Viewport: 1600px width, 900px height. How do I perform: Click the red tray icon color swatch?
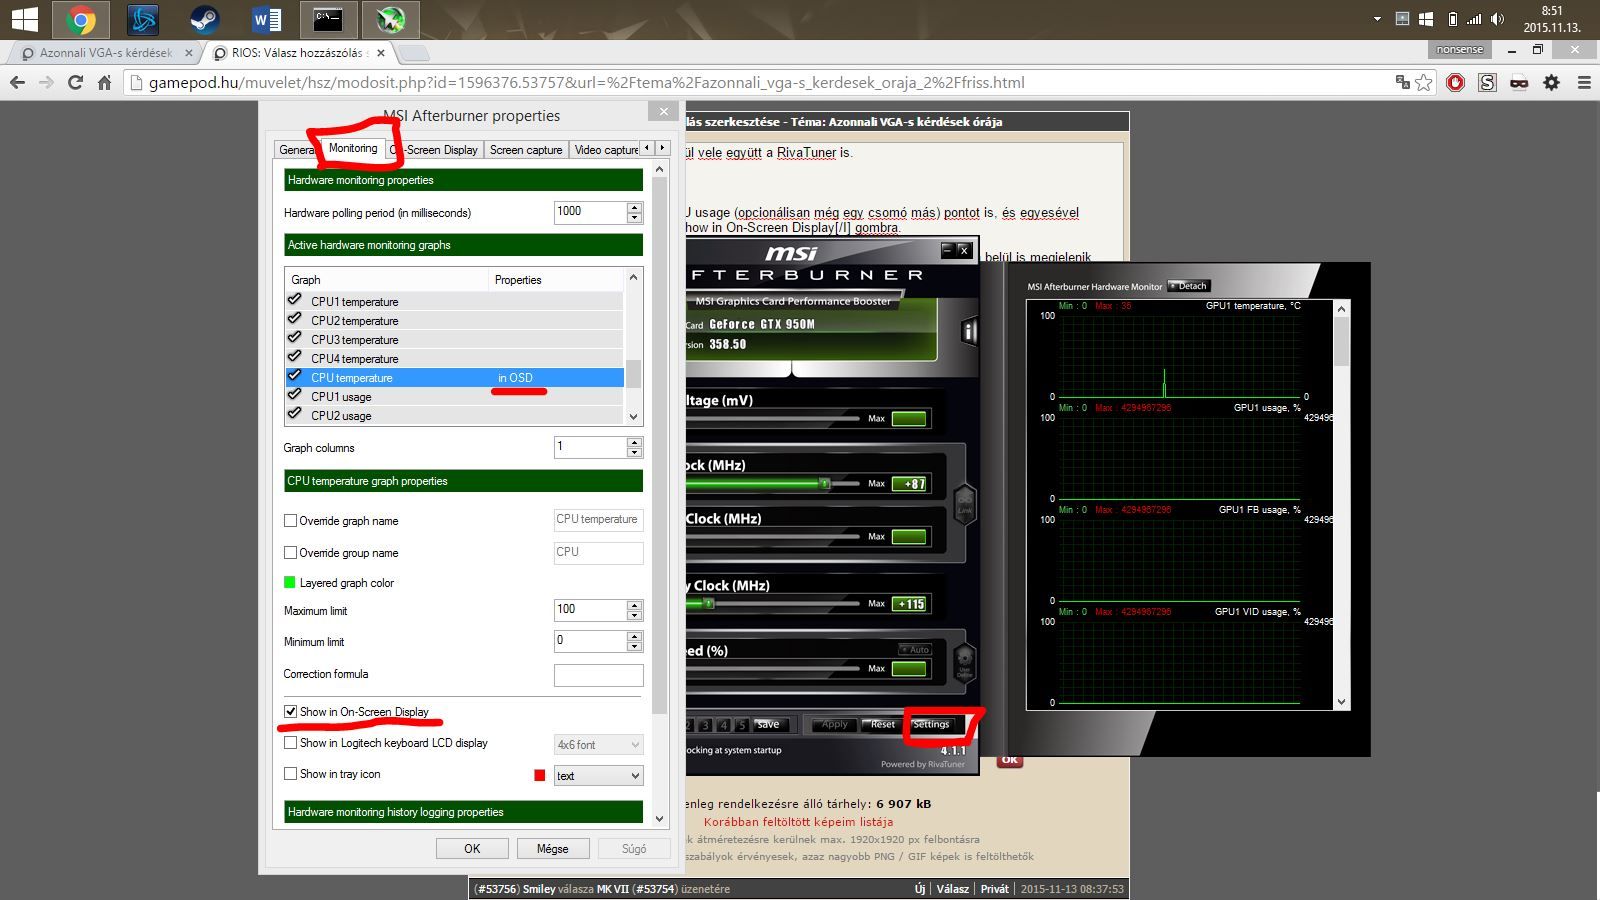540,775
